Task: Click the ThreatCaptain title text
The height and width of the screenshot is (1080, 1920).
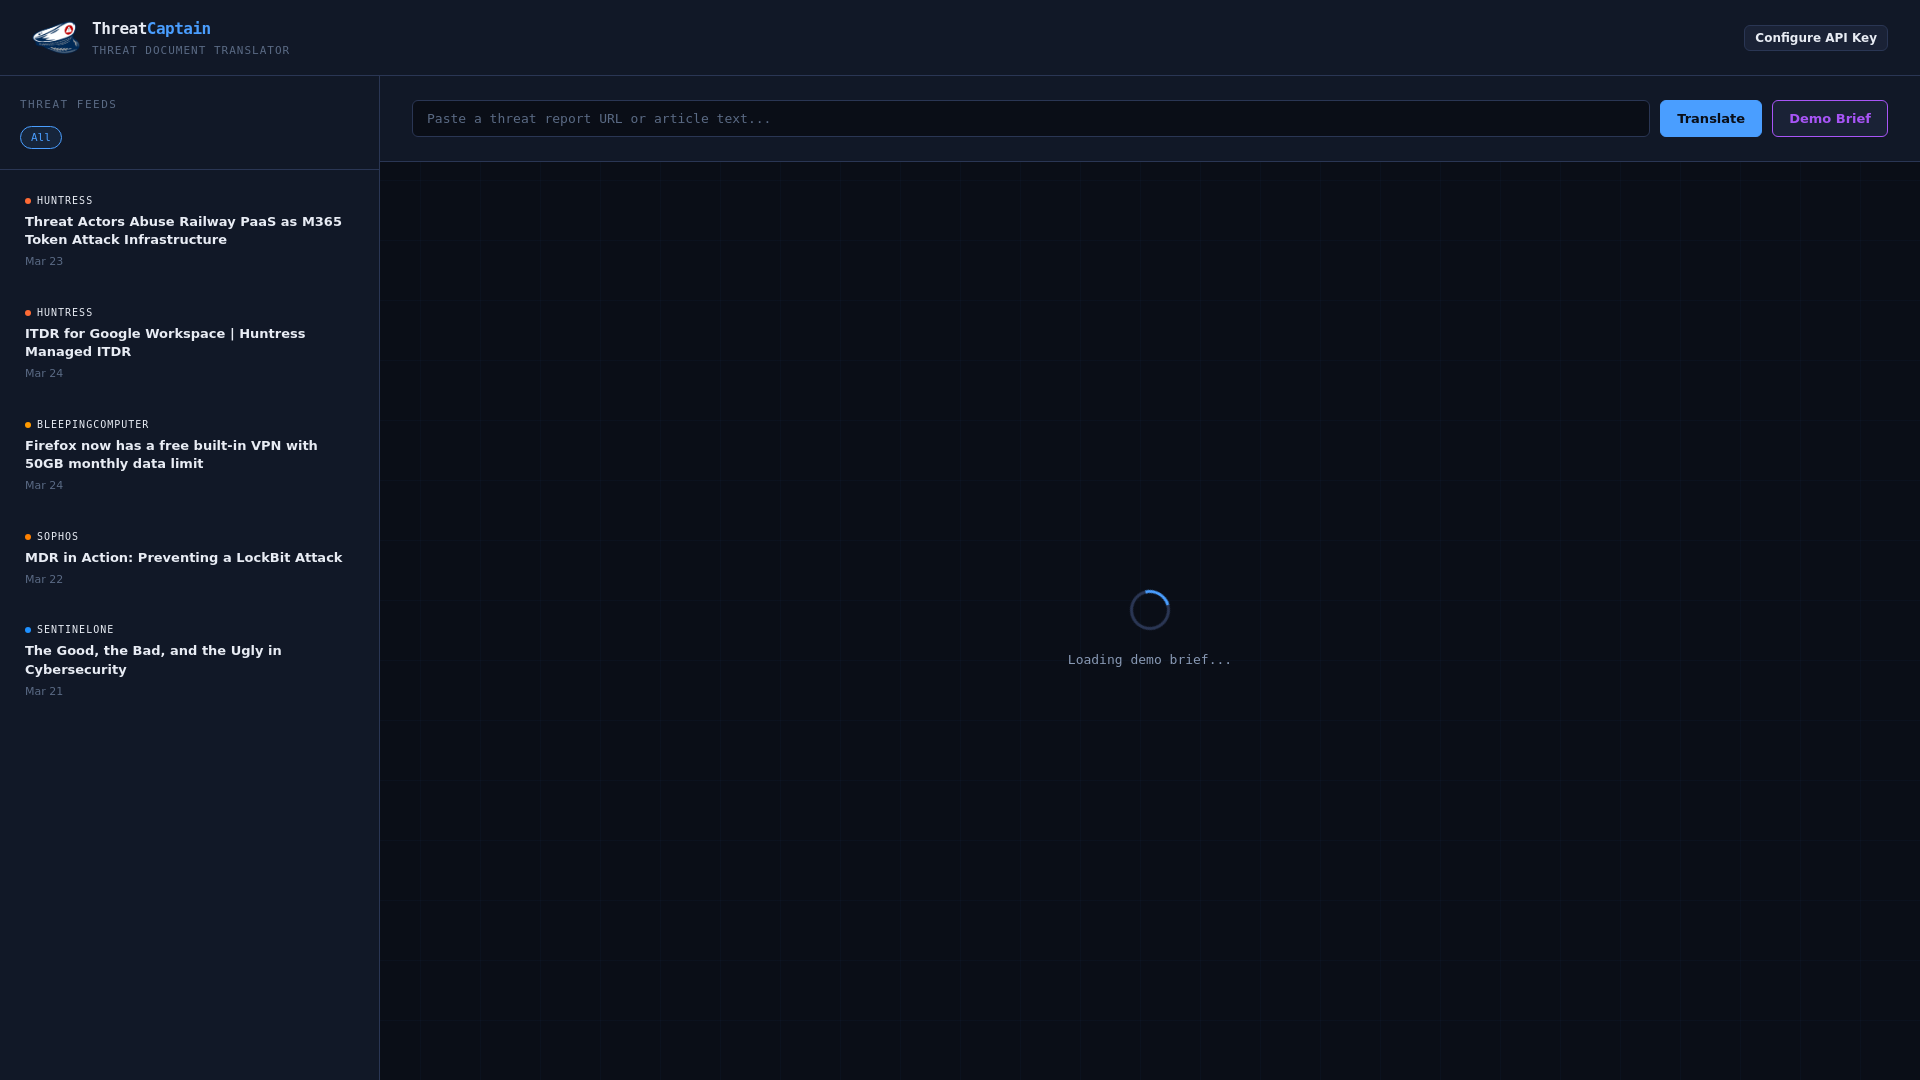Action: click(151, 28)
